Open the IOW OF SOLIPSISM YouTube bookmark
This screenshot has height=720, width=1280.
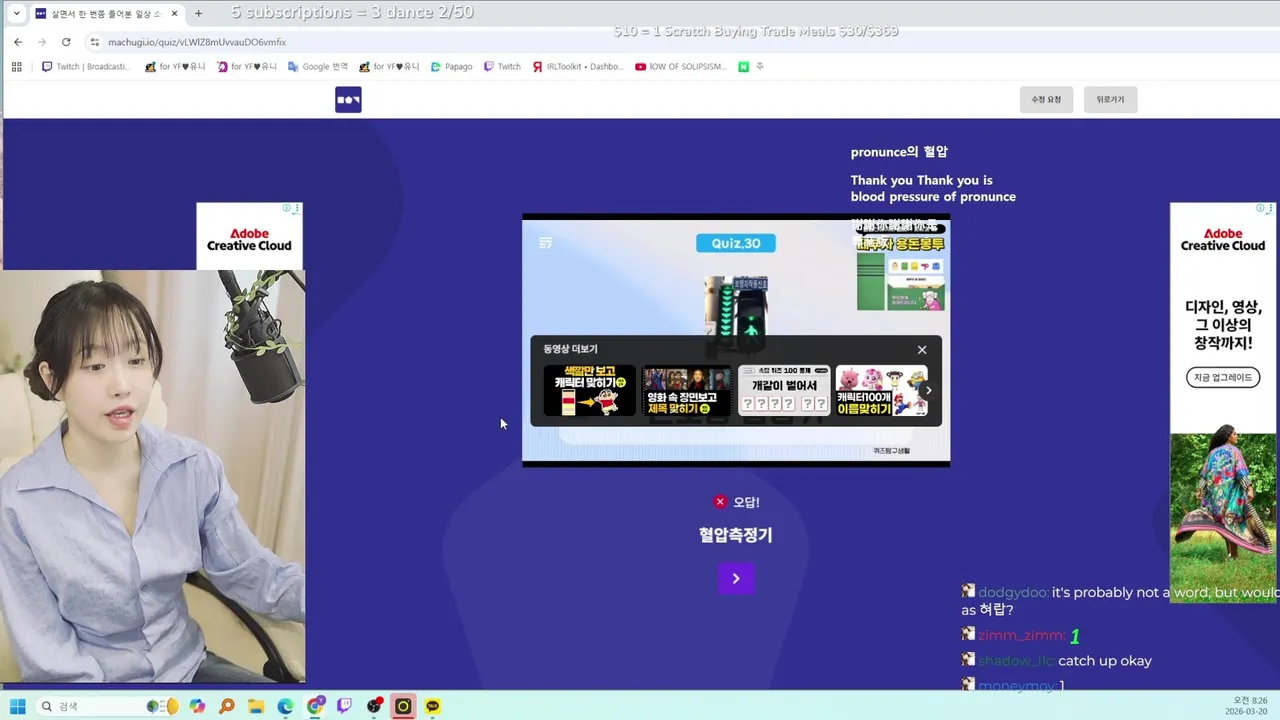681,67
